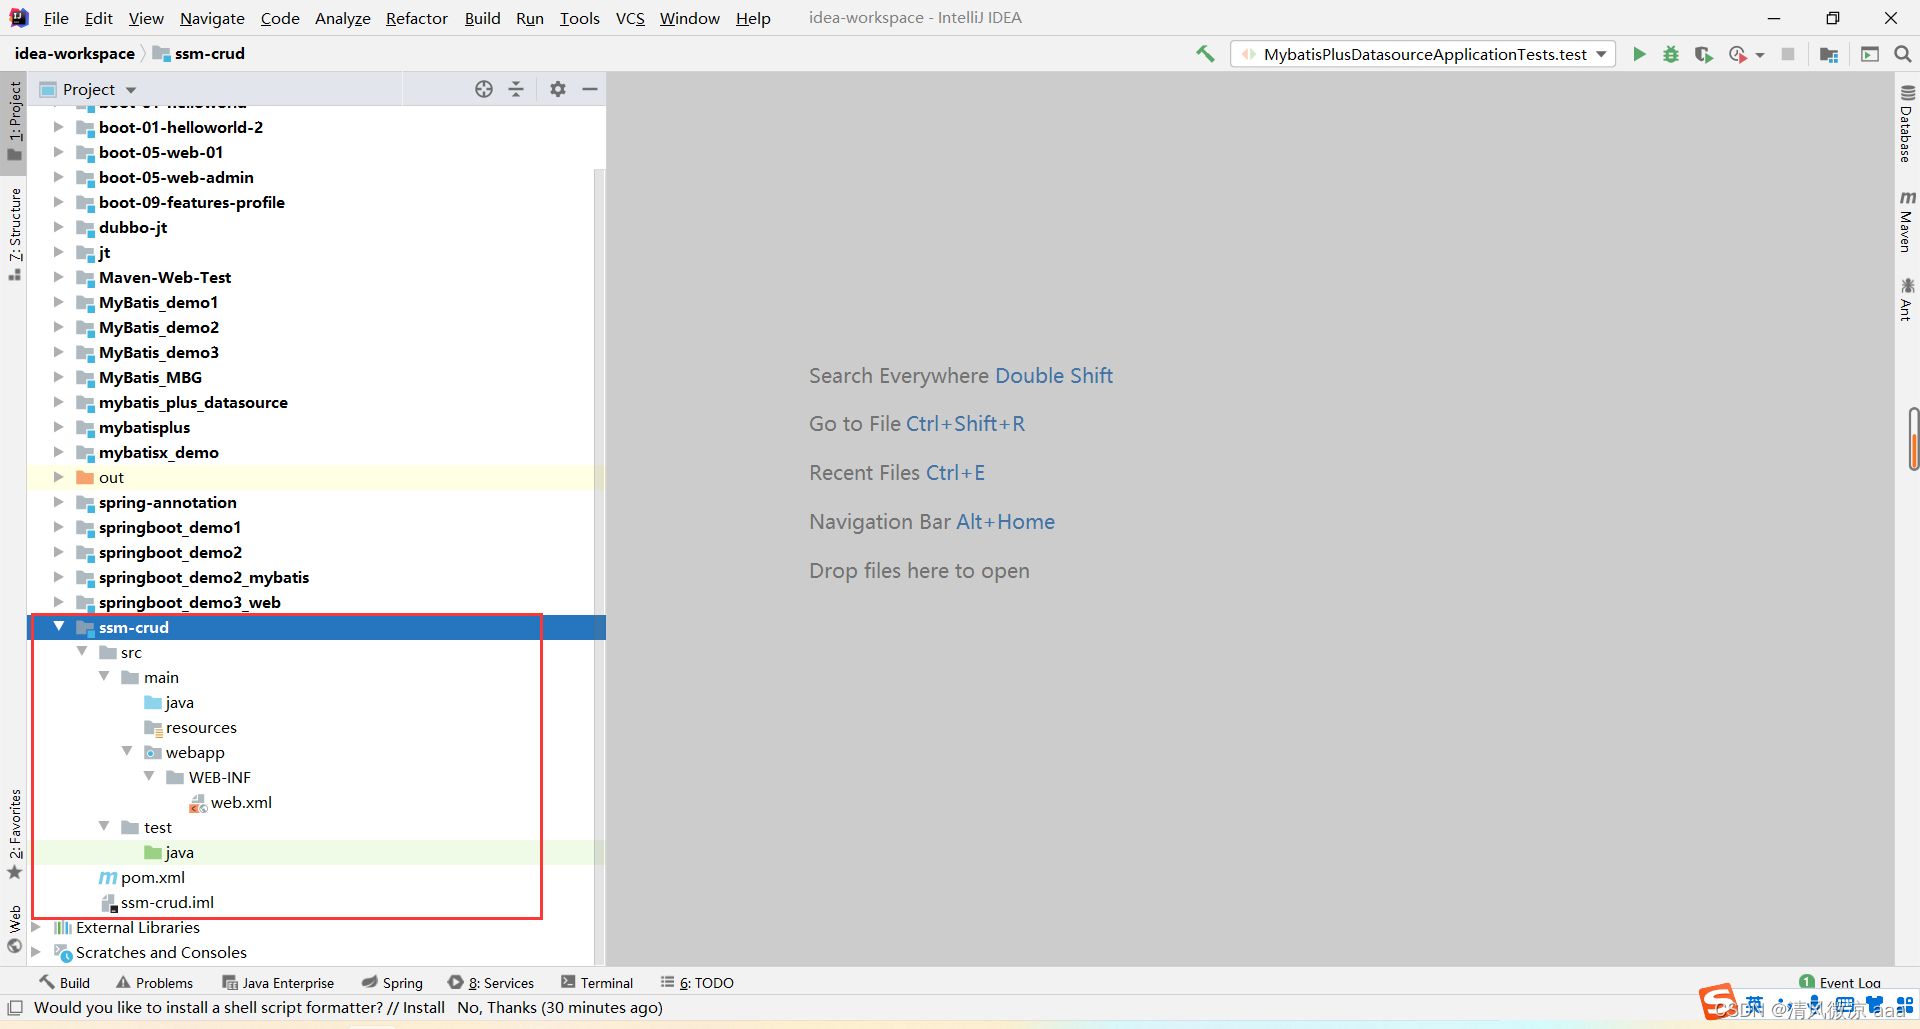The height and width of the screenshot is (1029, 1920).
Task: Open the Build menu
Action: [482, 18]
